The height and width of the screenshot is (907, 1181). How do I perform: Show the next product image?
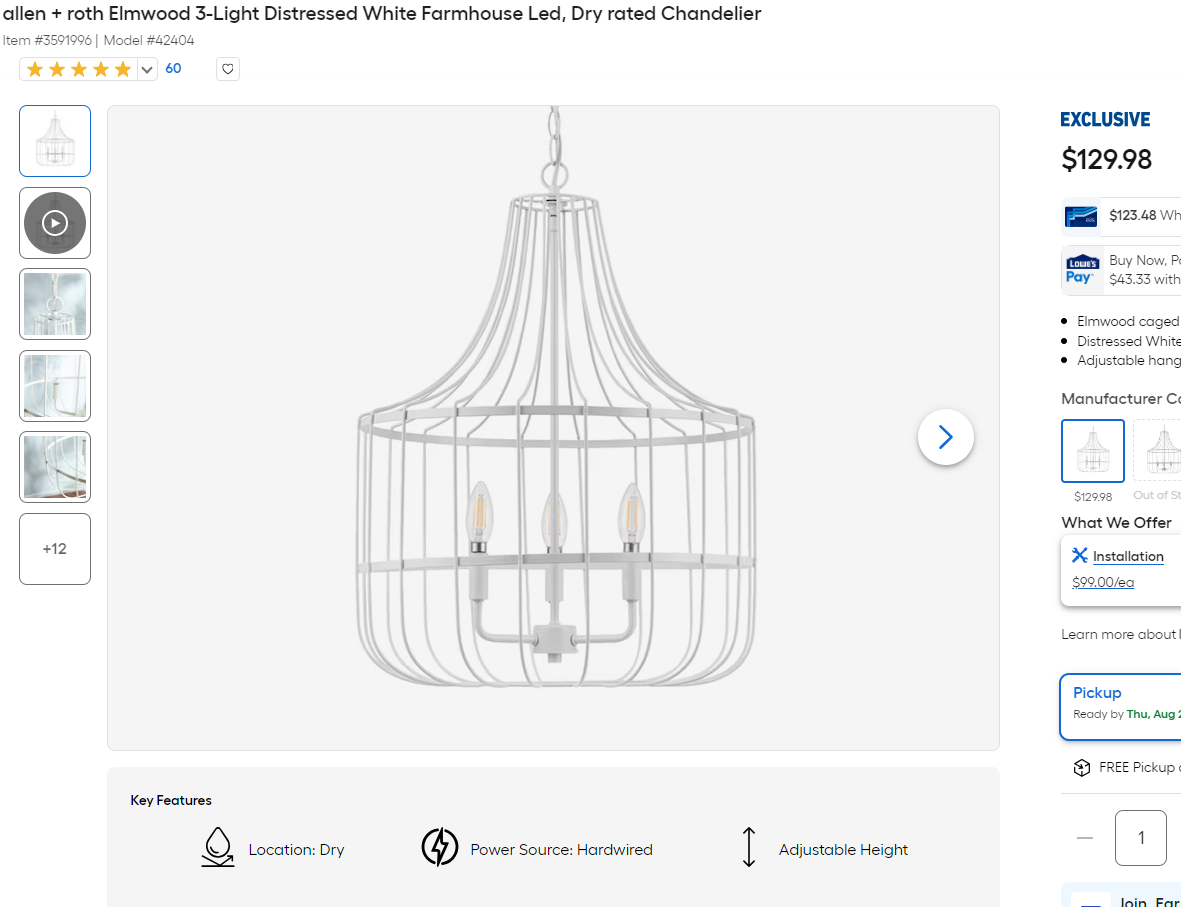click(x=945, y=437)
